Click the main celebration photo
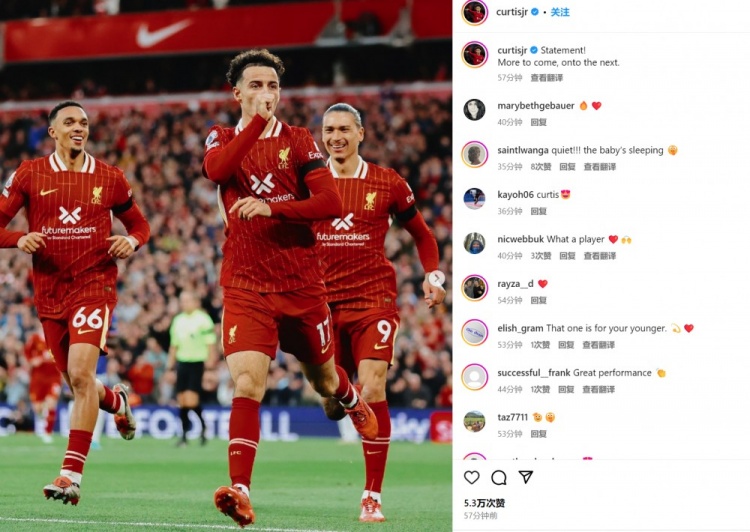The image size is (750, 532). pos(226,266)
